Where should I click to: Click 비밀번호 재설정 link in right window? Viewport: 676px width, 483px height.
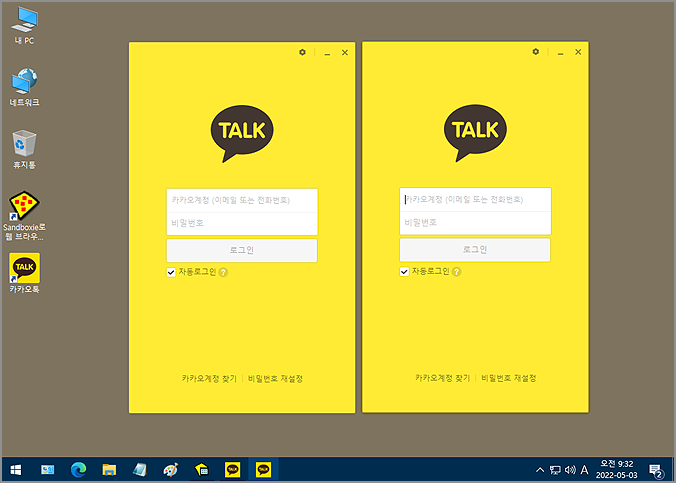pos(509,378)
